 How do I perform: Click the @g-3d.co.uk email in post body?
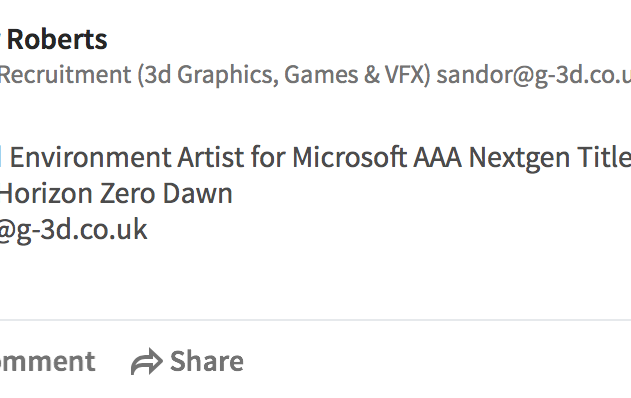(x=73, y=229)
